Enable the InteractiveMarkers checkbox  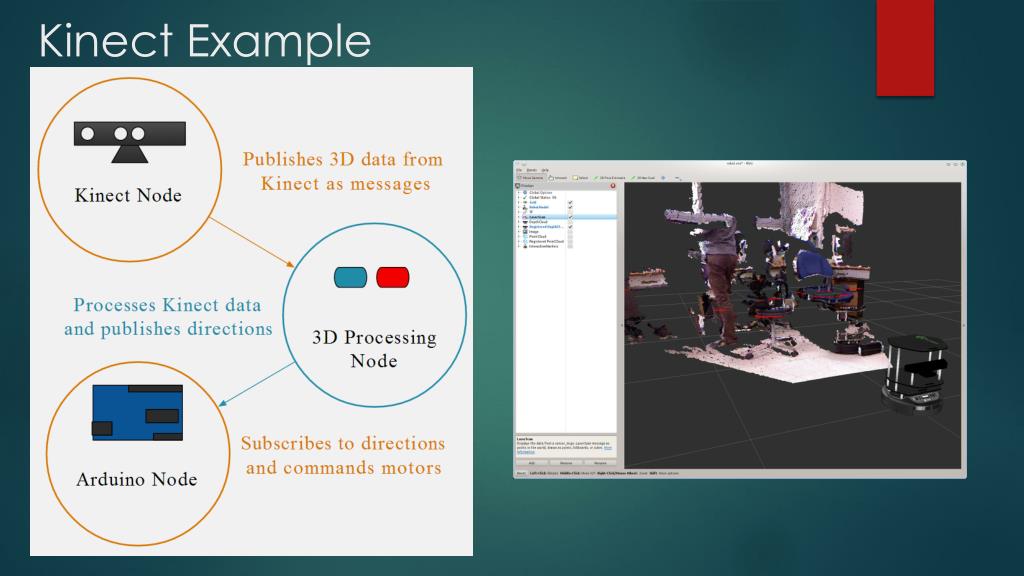570,246
